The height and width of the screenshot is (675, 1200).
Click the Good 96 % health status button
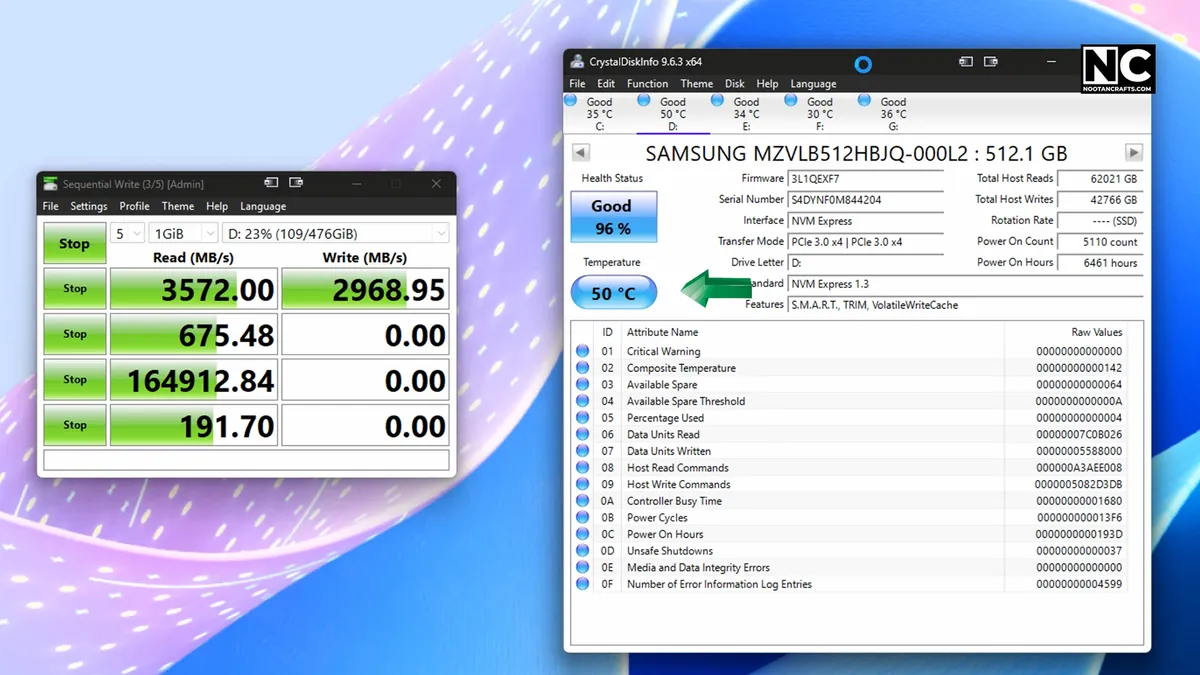(x=613, y=217)
